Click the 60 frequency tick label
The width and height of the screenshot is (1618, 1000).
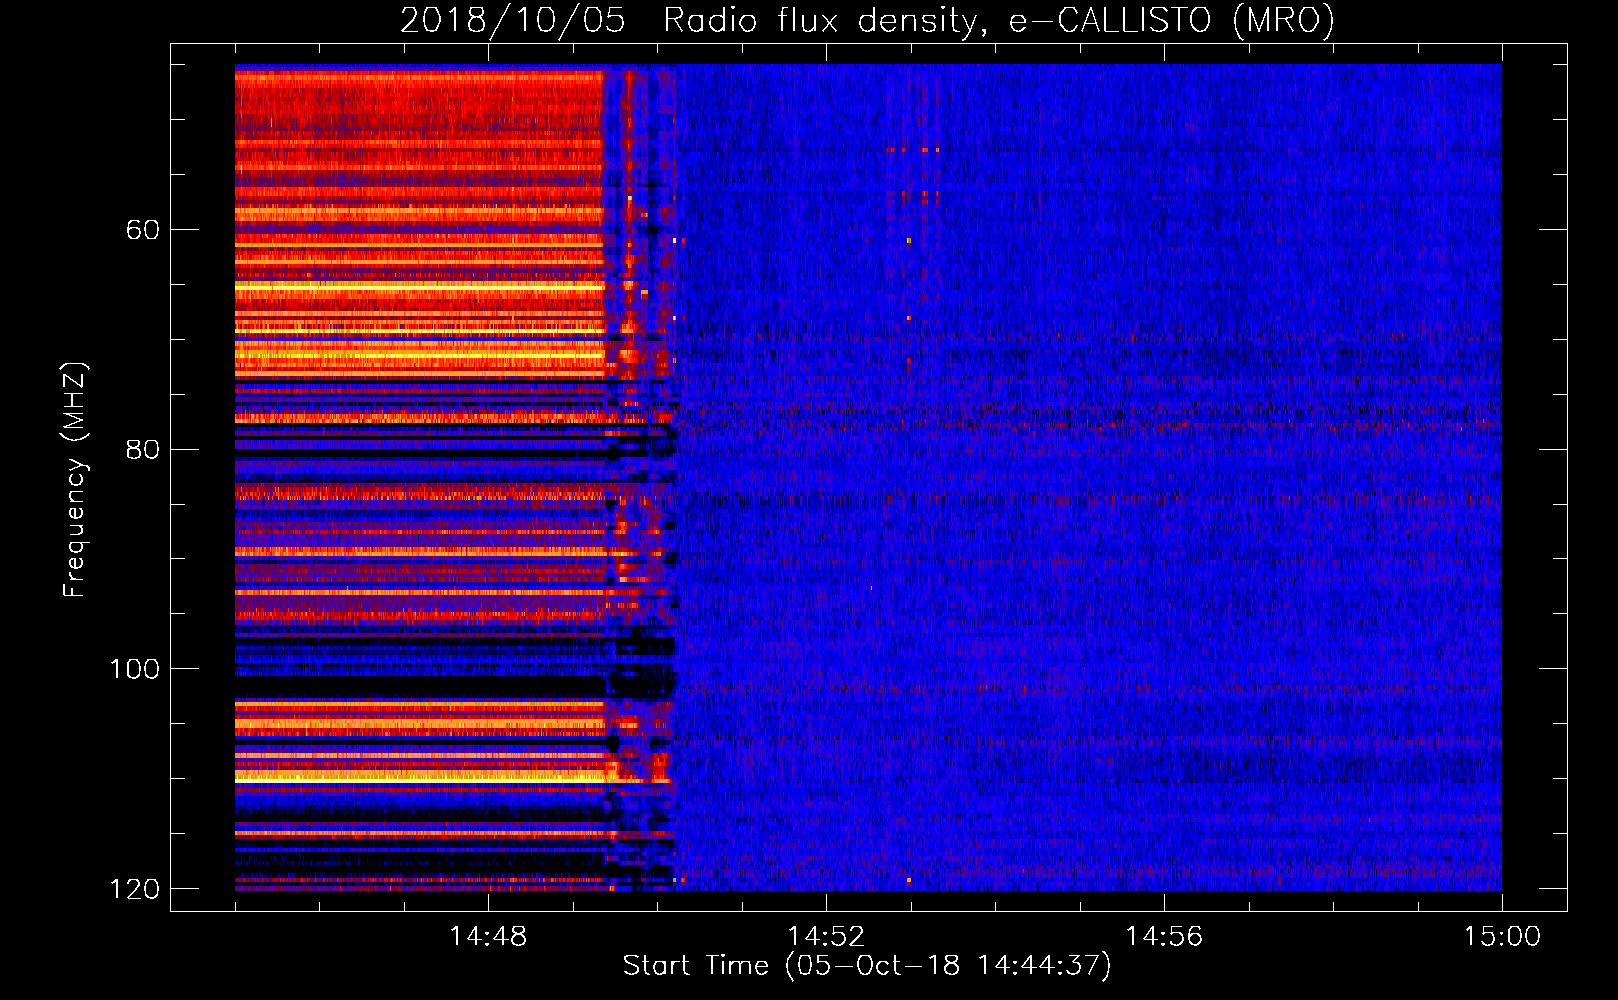(143, 230)
